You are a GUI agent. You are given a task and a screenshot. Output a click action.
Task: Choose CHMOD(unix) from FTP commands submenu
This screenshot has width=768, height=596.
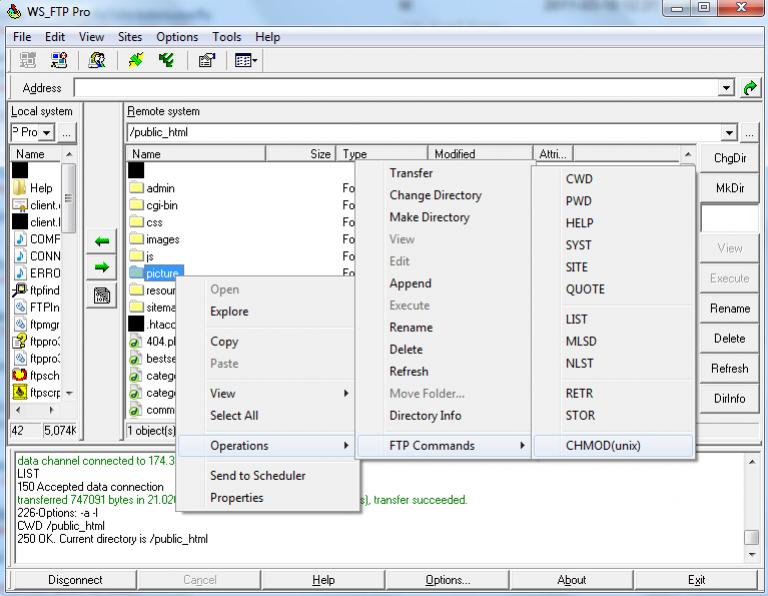click(x=614, y=446)
